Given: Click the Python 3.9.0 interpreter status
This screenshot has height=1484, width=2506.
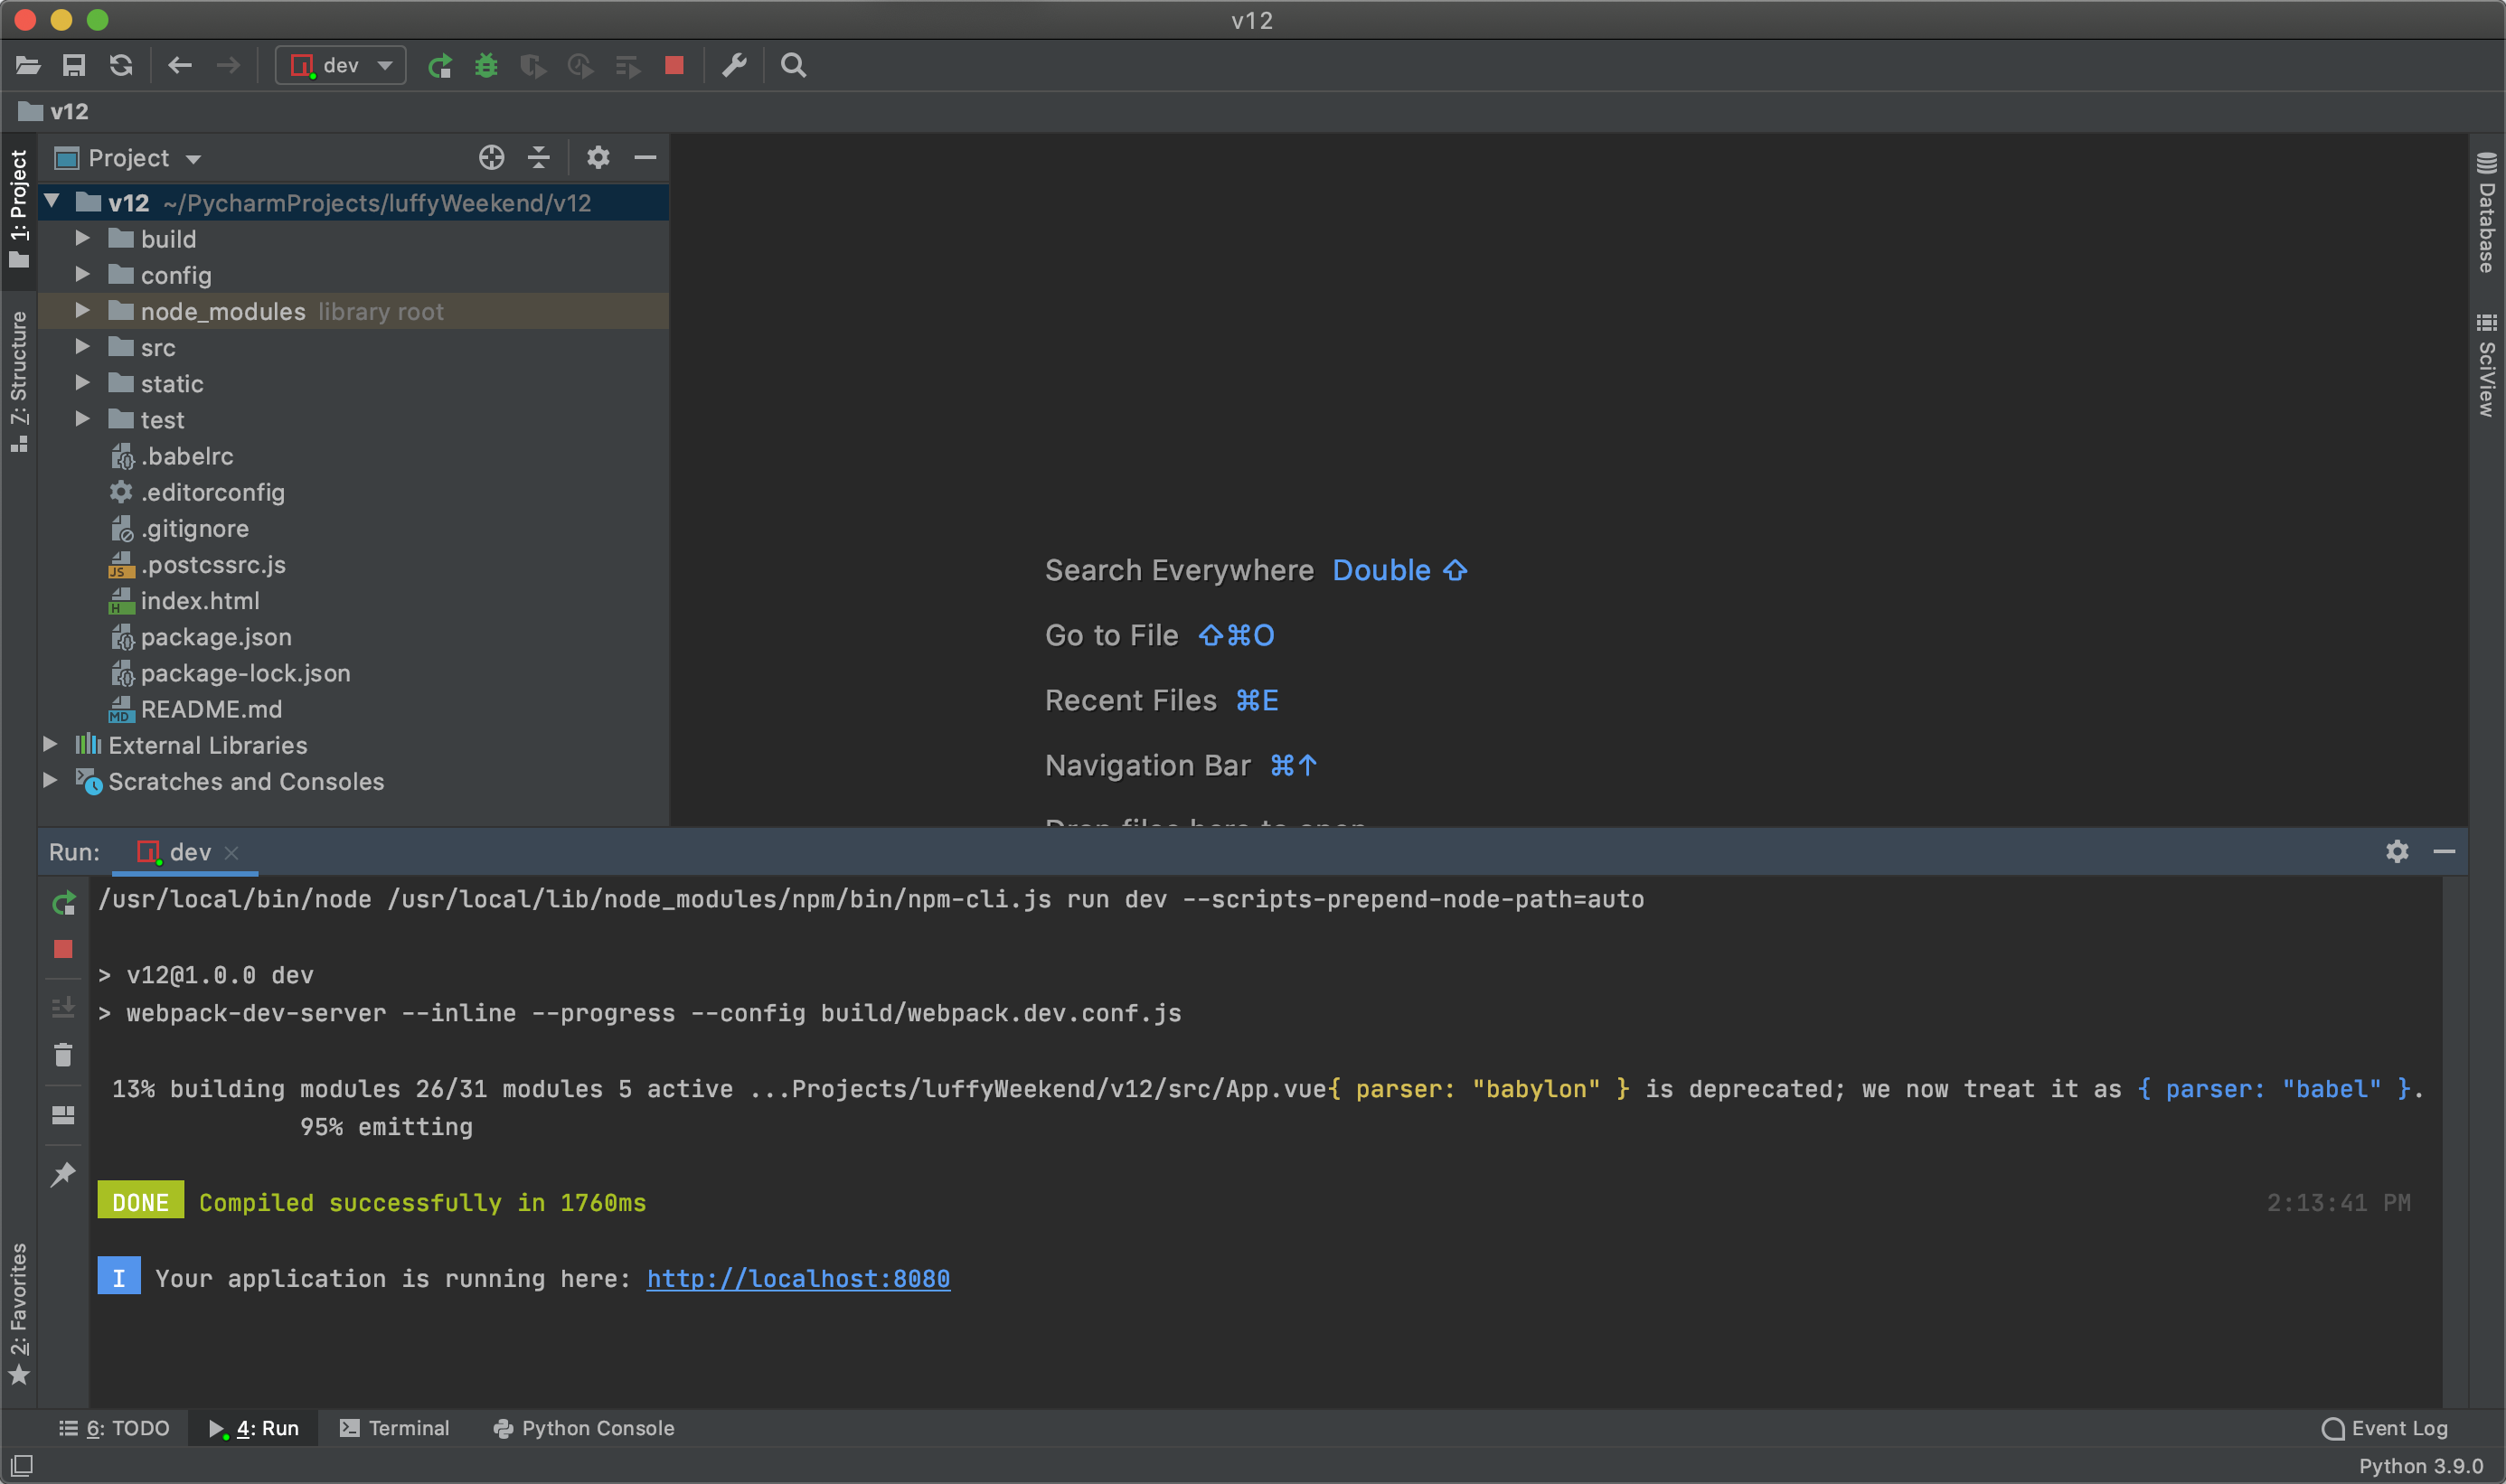Looking at the screenshot, I should tap(2421, 1466).
